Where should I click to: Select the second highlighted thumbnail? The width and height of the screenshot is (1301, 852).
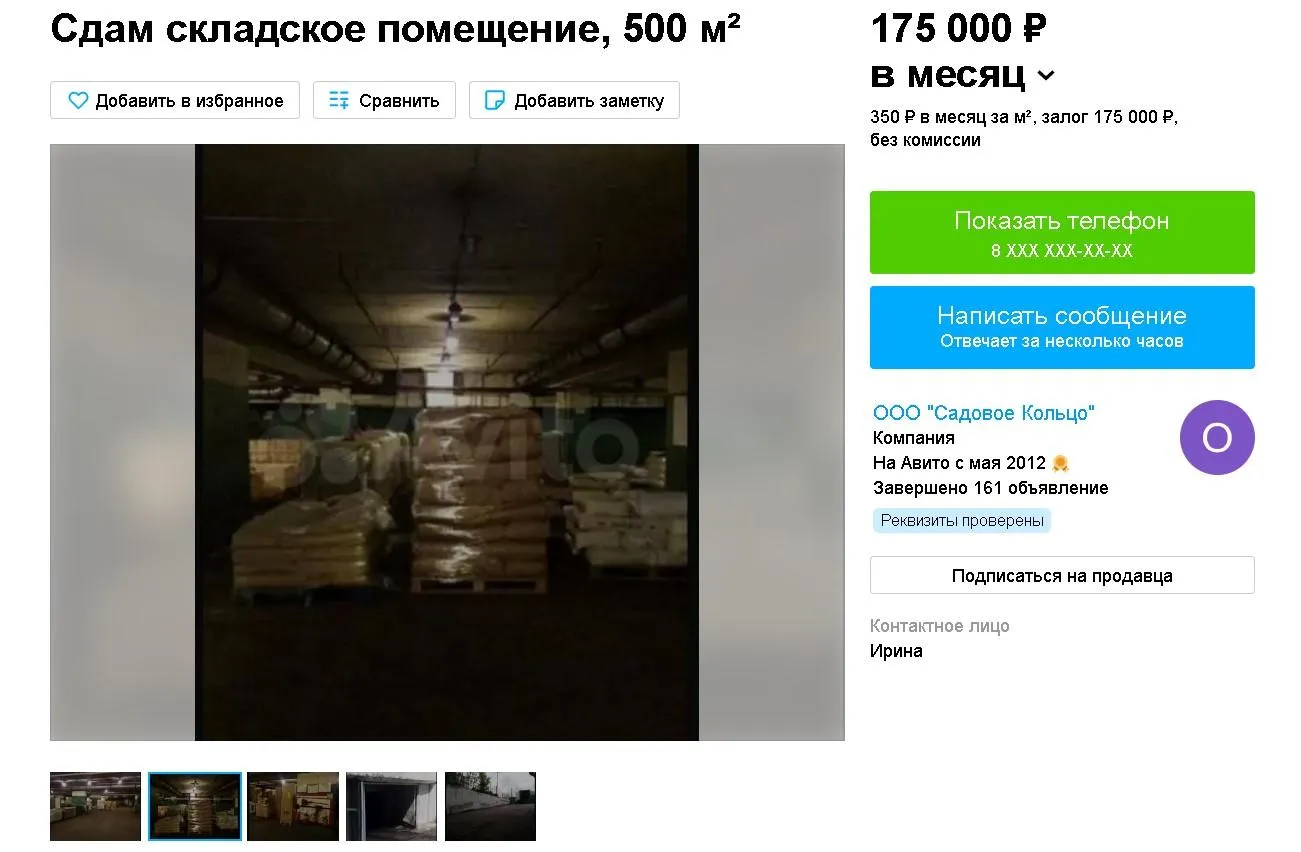click(195, 806)
